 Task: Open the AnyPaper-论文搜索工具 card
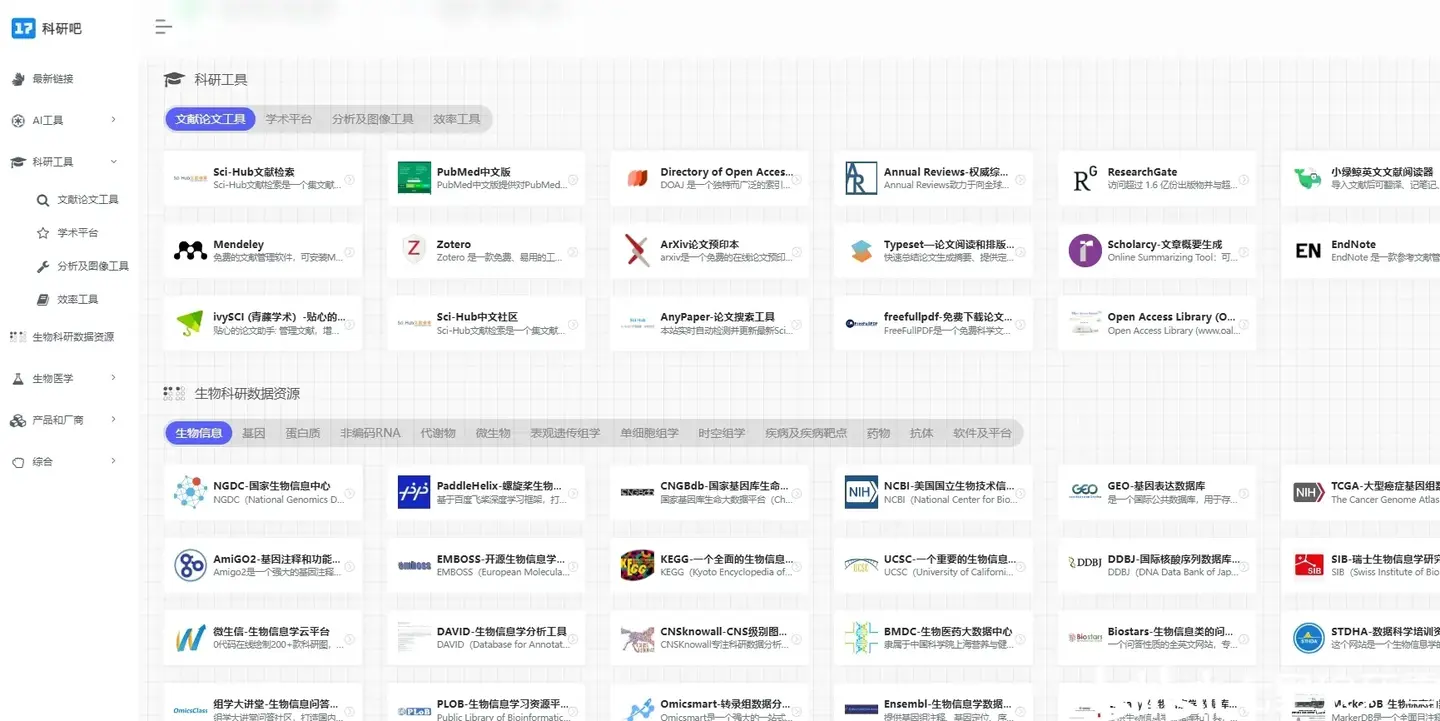click(x=710, y=323)
